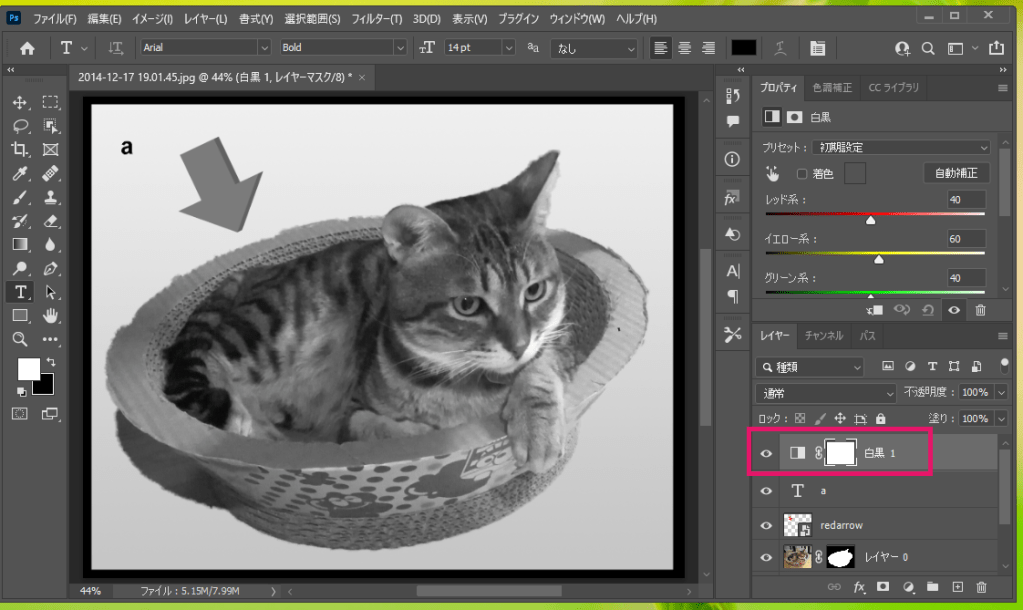Select the Move tool
The width and height of the screenshot is (1023, 610).
(19, 103)
